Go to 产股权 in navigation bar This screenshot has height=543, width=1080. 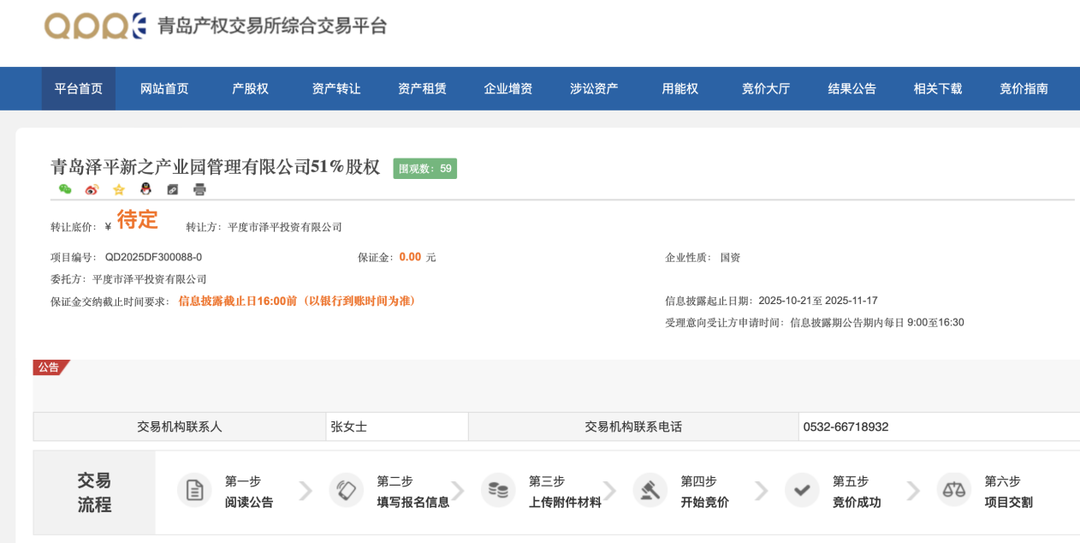(x=250, y=89)
